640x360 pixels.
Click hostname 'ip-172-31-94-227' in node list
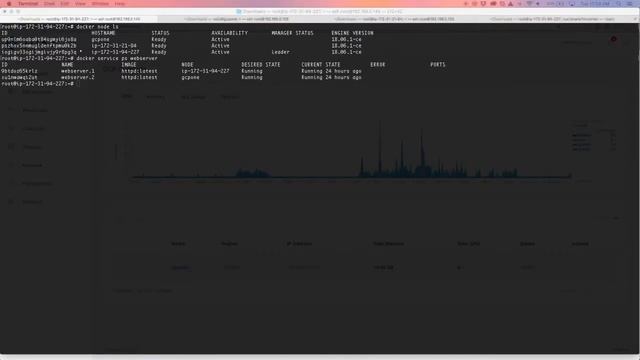(x=115, y=52)
